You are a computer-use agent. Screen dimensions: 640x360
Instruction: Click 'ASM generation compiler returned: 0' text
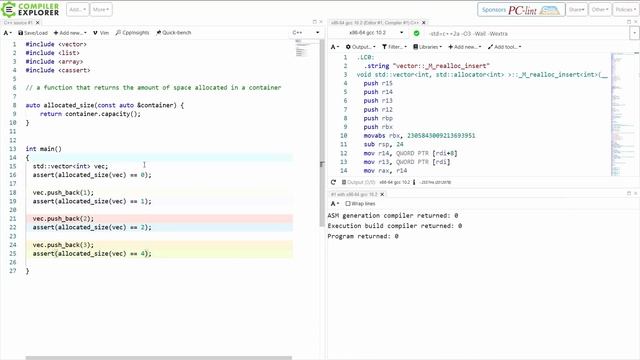coord(393,215)
